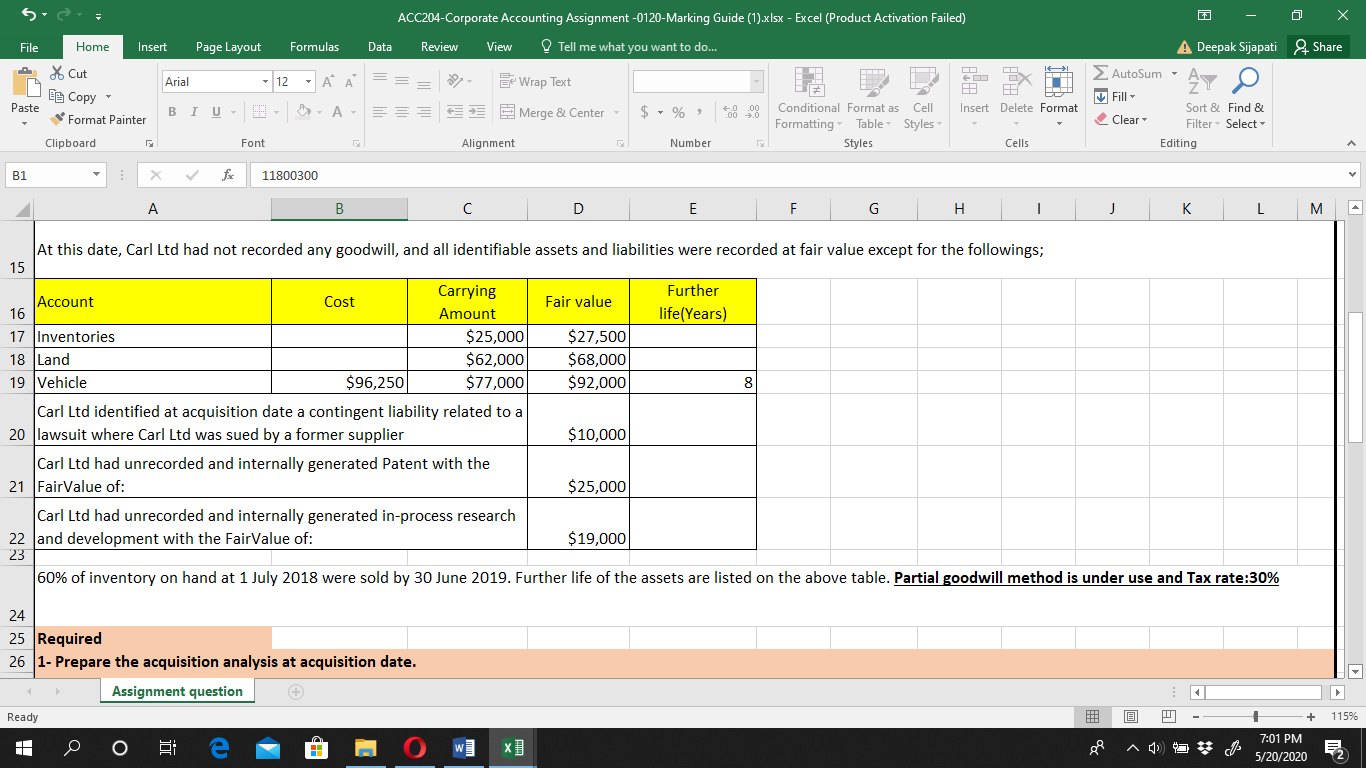
Task: Click the Name Box showing B1
Action: click(55, 175)
